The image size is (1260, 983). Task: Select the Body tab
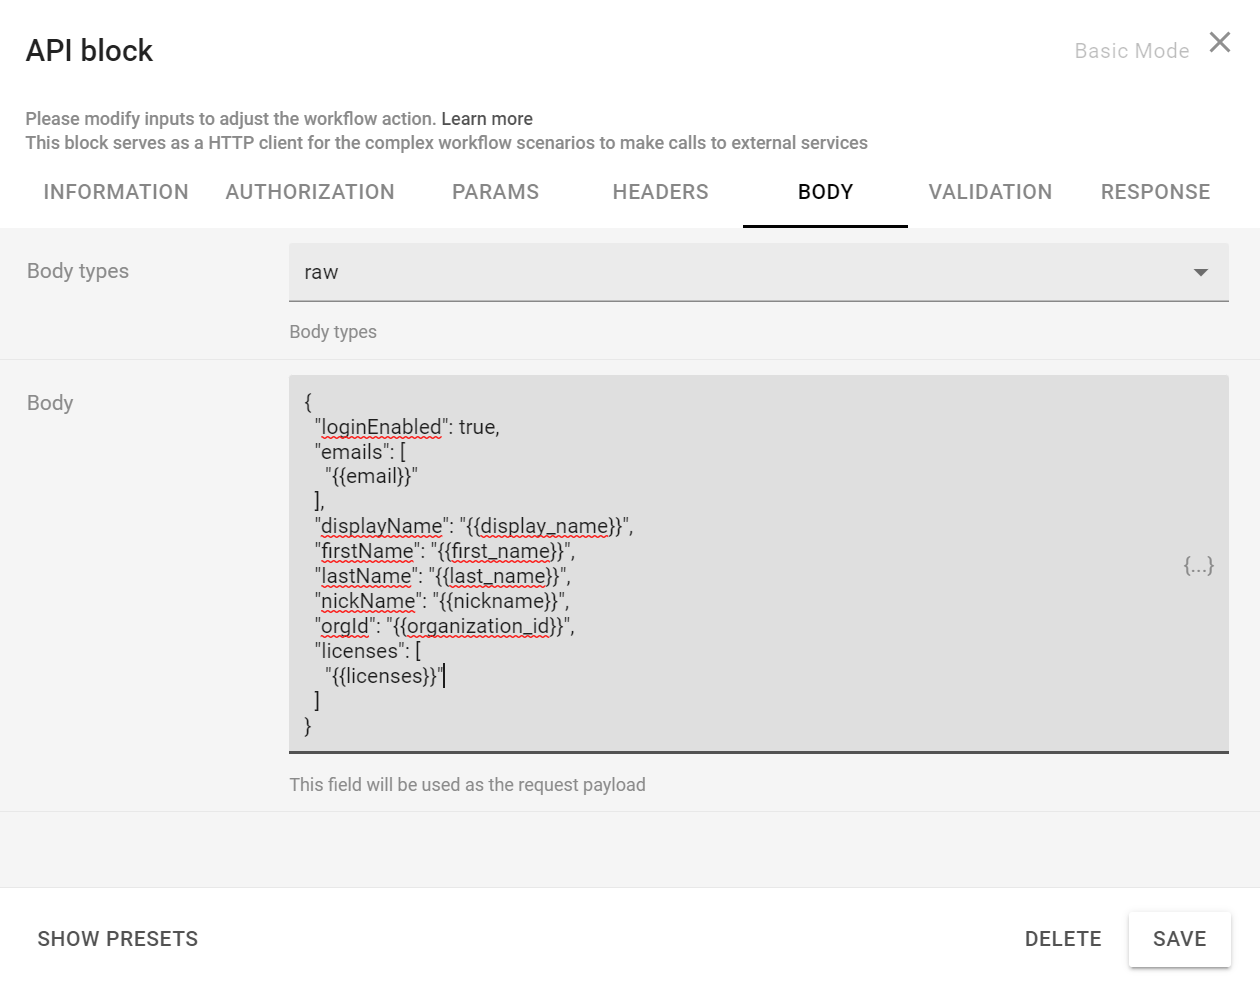tap(825, 192)
